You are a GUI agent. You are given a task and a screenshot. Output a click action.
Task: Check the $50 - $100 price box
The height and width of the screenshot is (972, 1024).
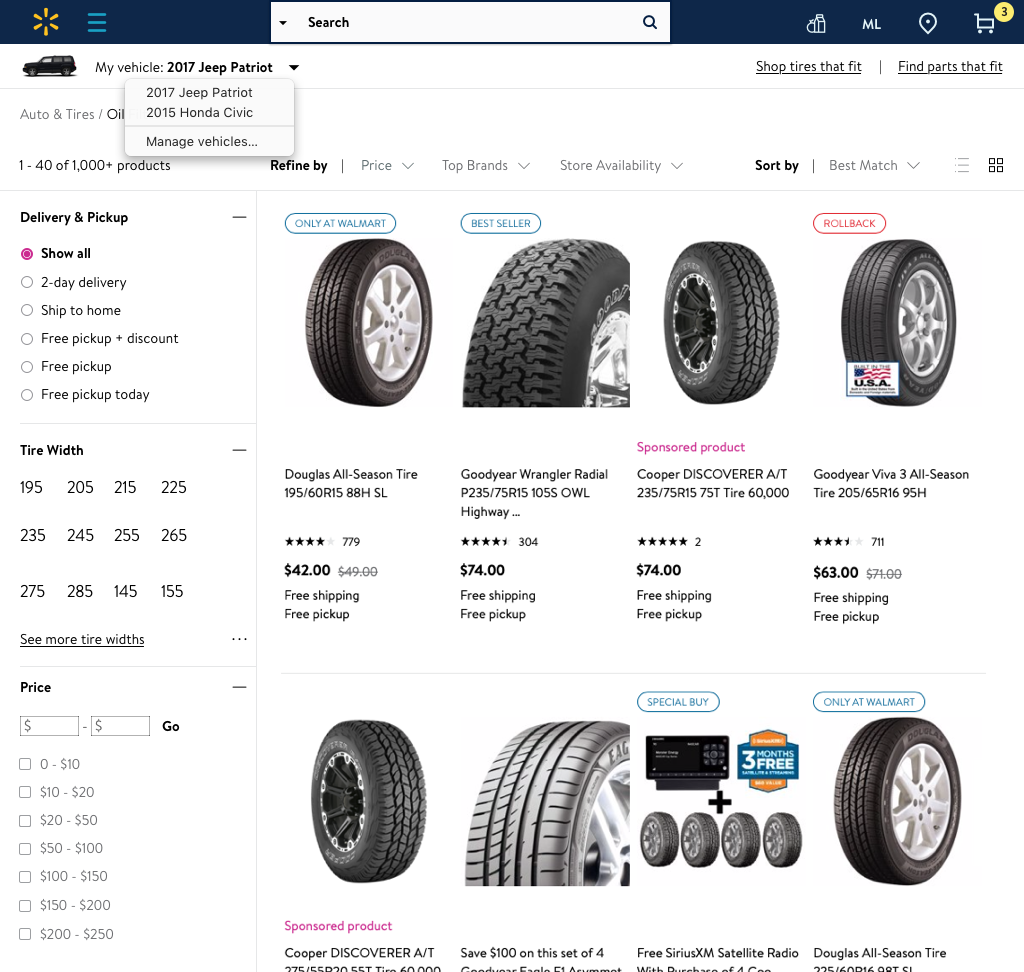[x=25, y=849]
